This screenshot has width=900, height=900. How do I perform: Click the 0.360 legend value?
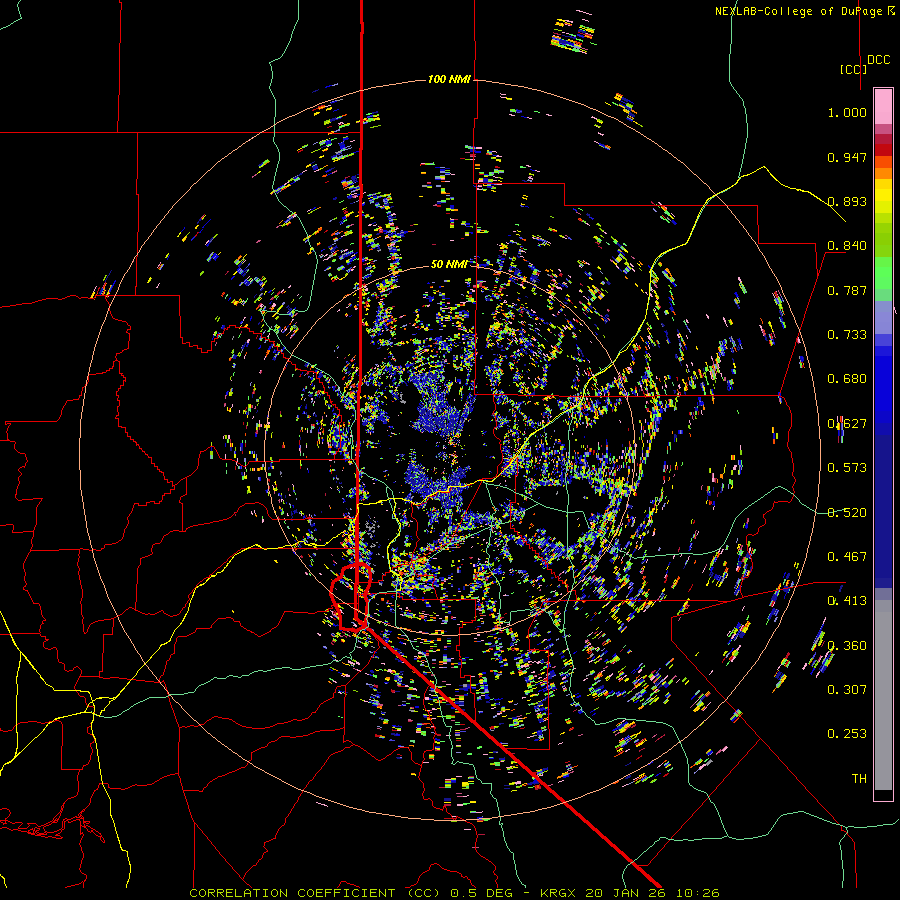coord(847,646)
